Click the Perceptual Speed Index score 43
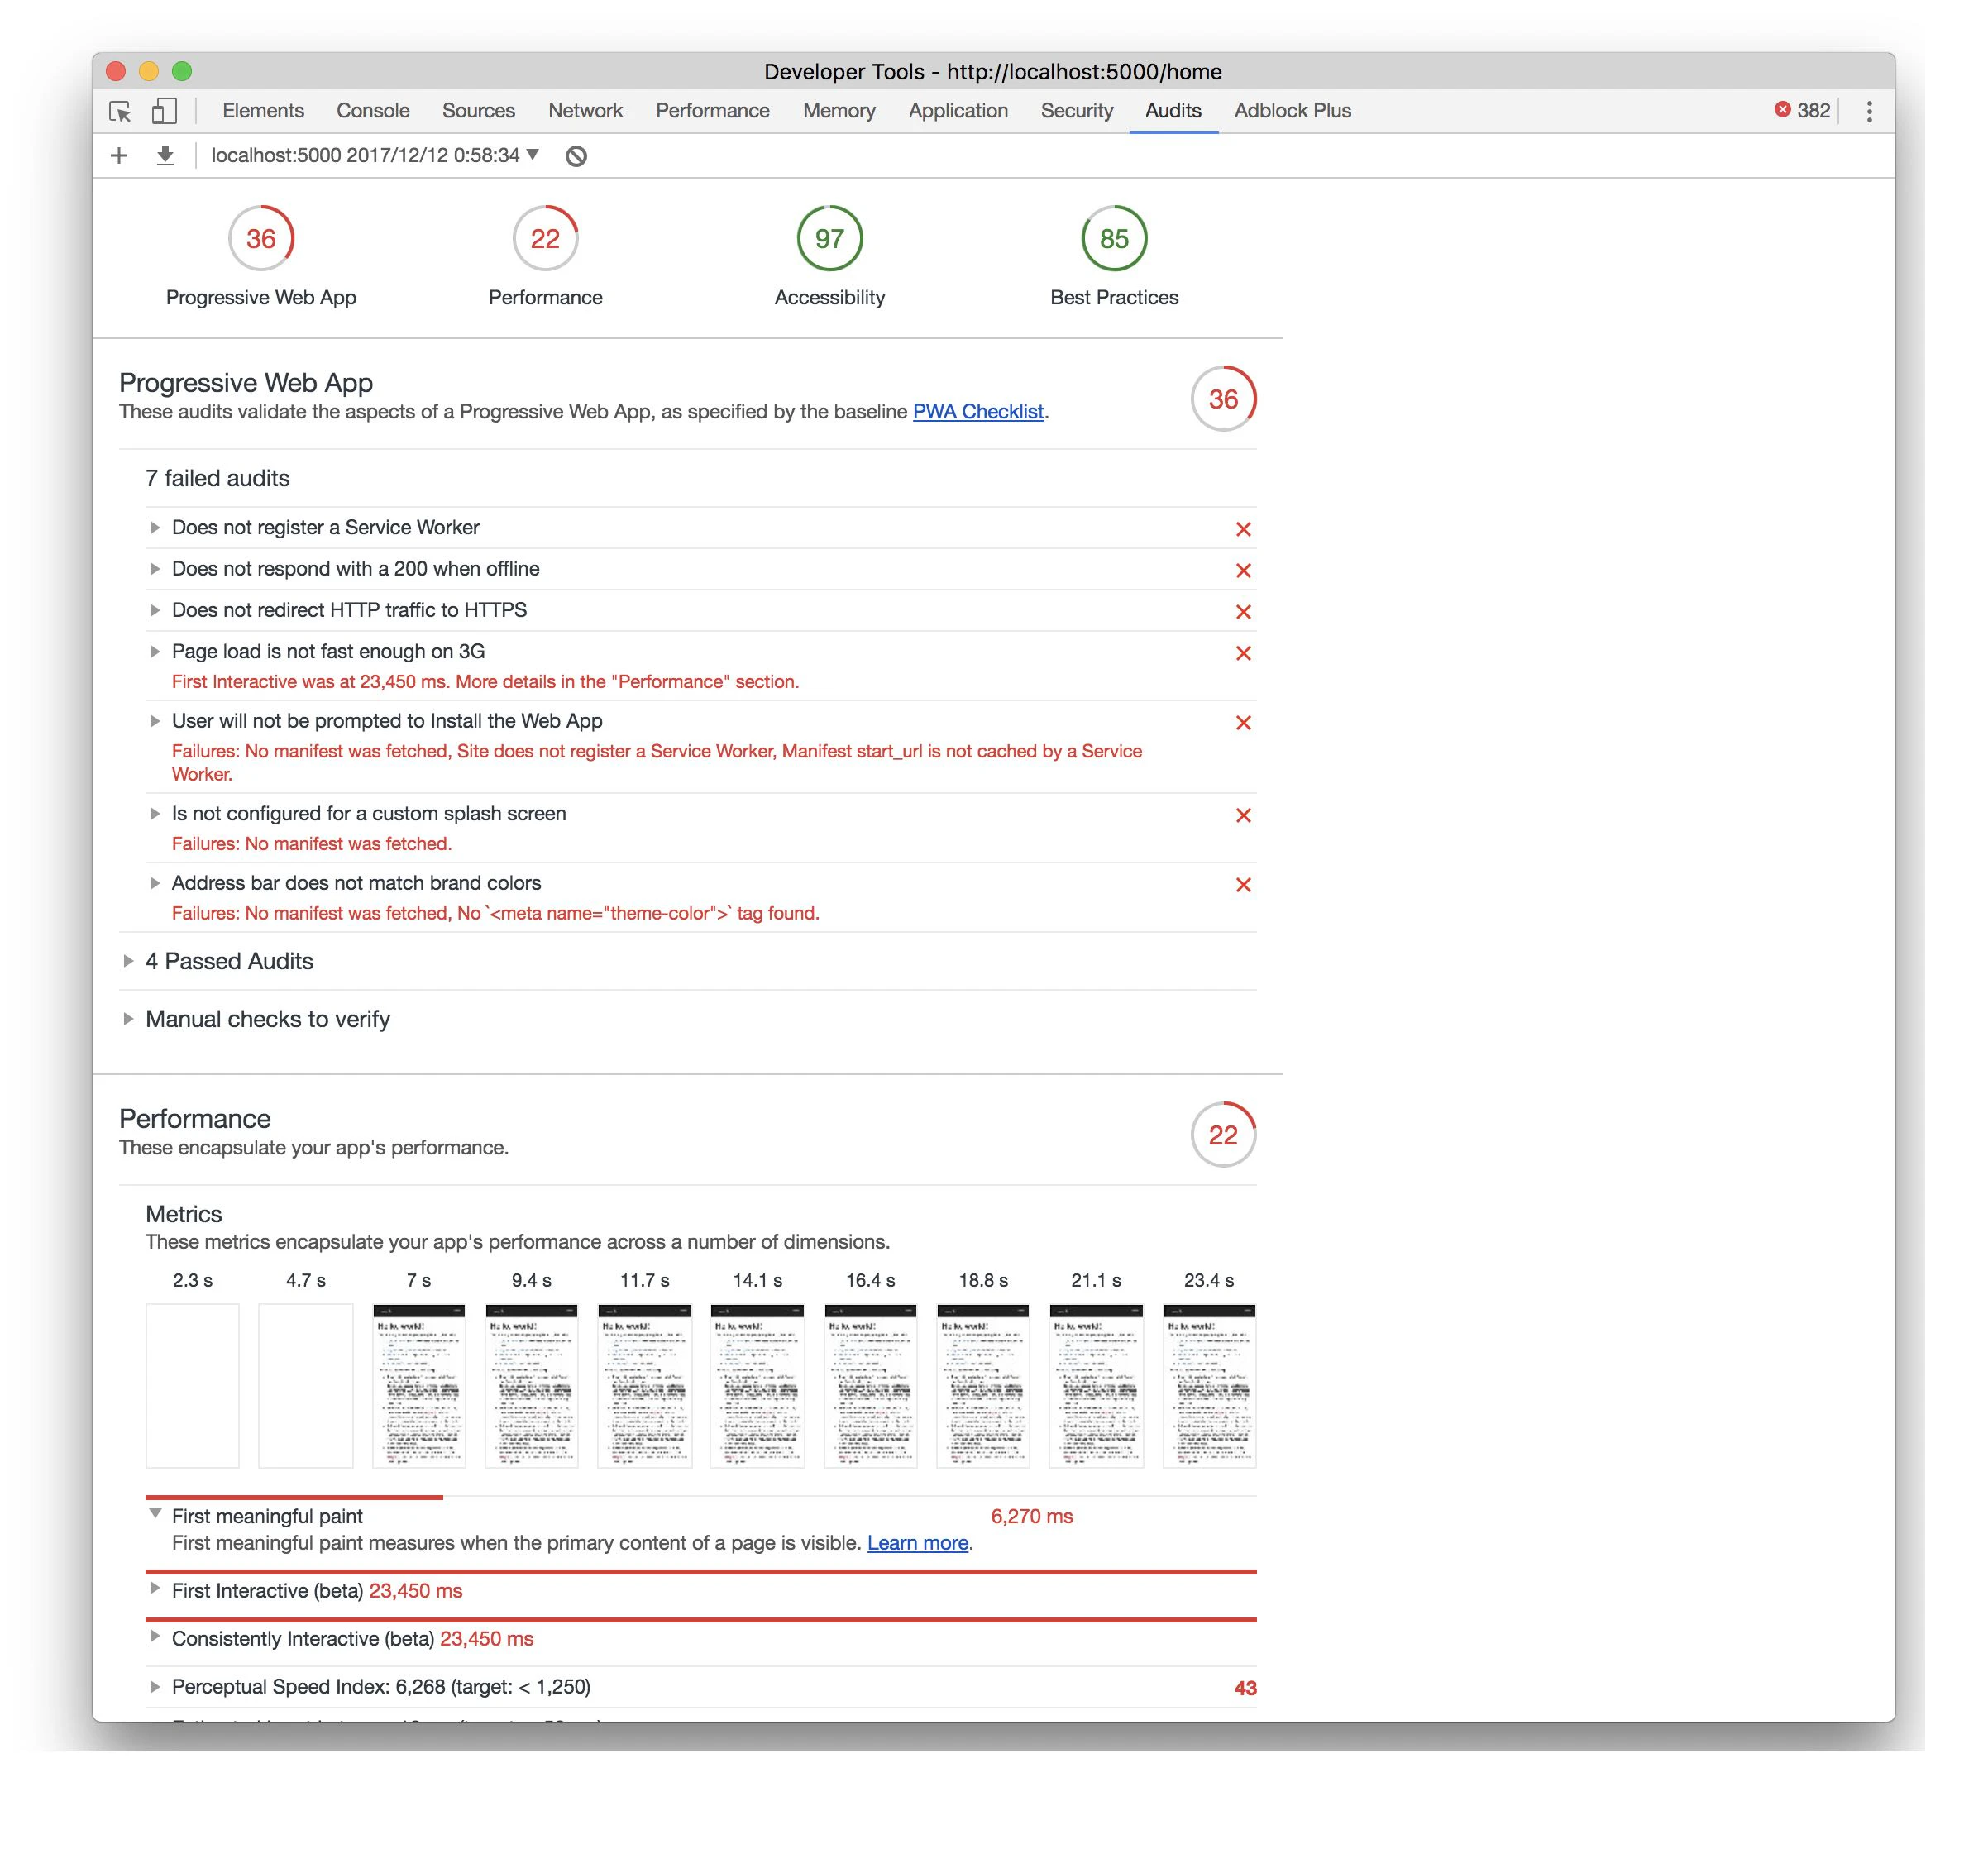The image size is (1988, 1854). coord(1245,1688)
